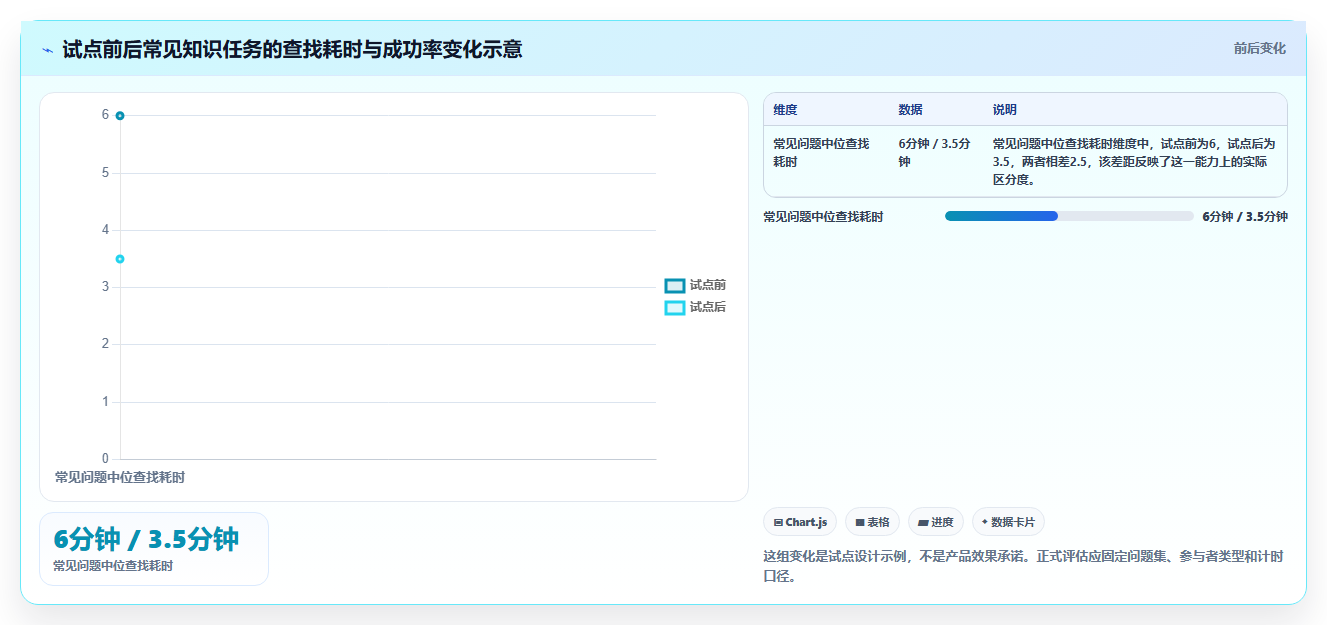Image resolution: width=1327 pixels, height=625 pixels.
Task: Click the progress value 6分钟 / 3.5分钟
Action: (x=1245, y=217)
